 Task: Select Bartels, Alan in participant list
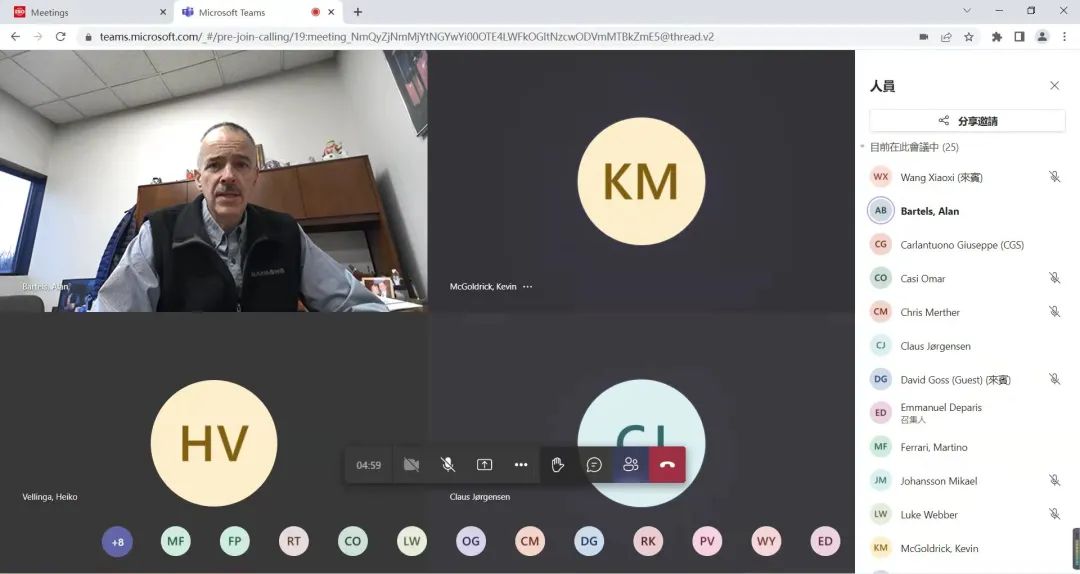(x=929, y=211)
